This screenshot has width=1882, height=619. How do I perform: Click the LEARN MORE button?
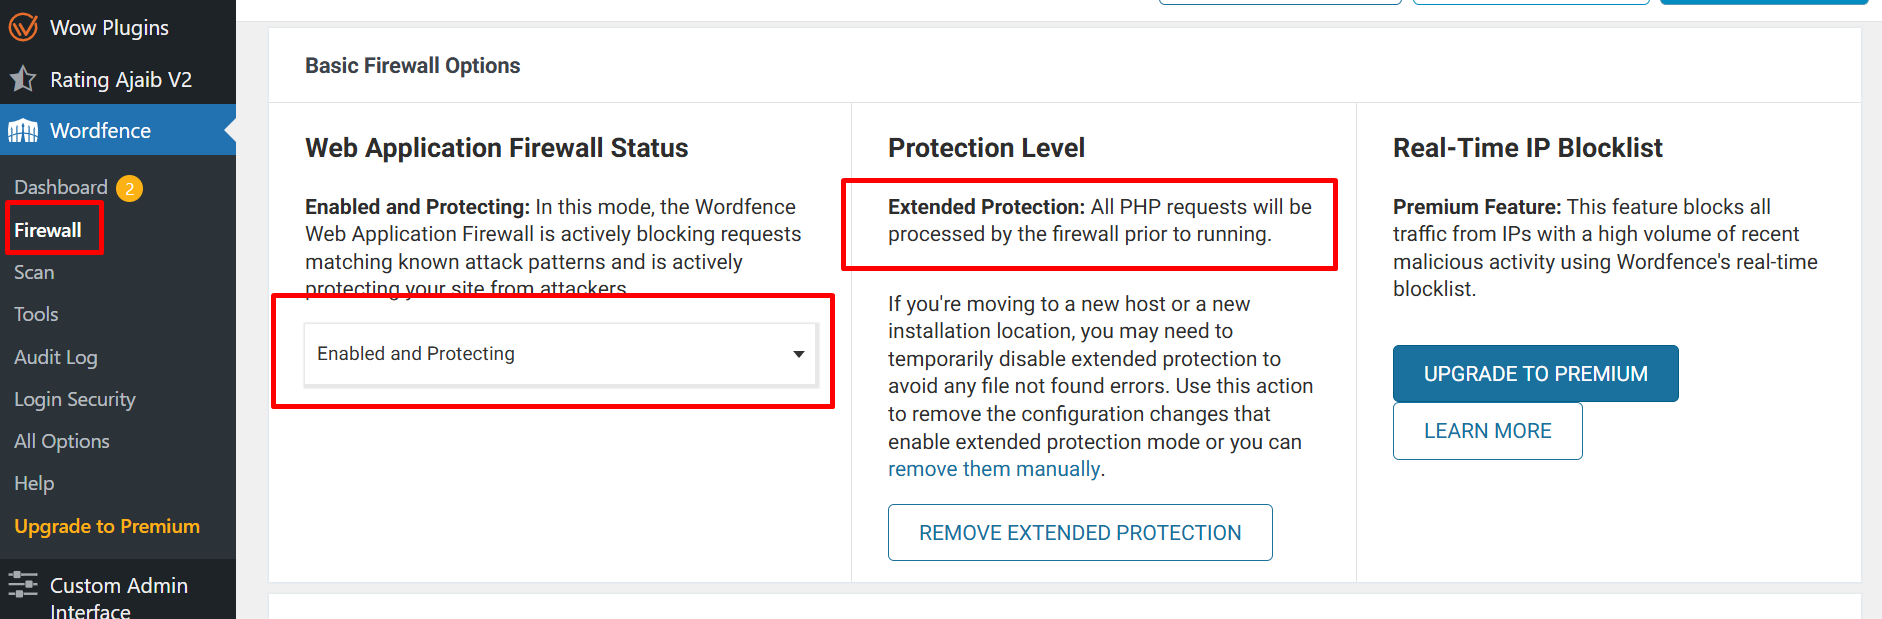tap(1487, 431)
